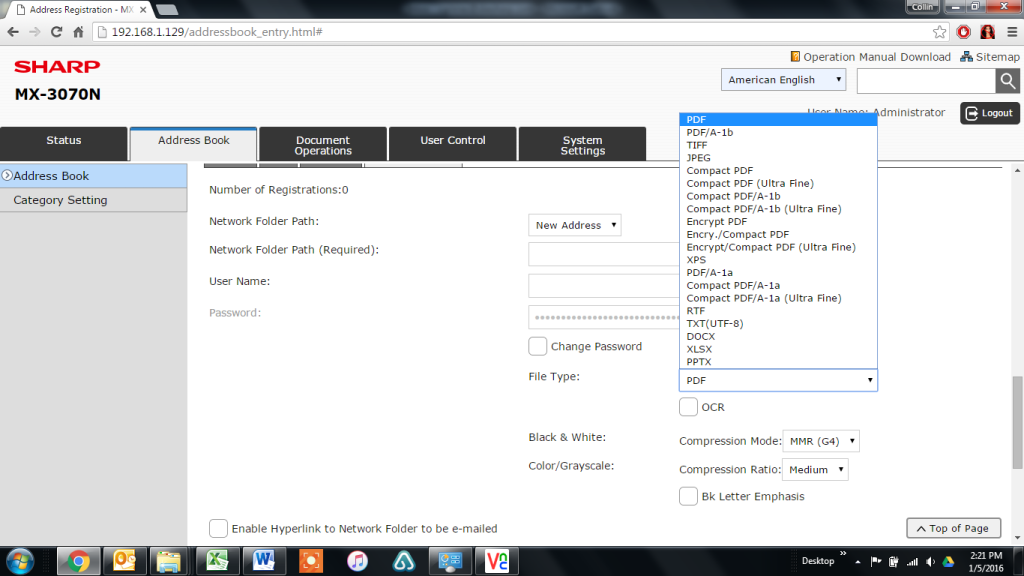Screen dimensions: 1024x576
Task: Expand the Compression Mode MMR (G4) dropdown
Action: coord(821,441)
